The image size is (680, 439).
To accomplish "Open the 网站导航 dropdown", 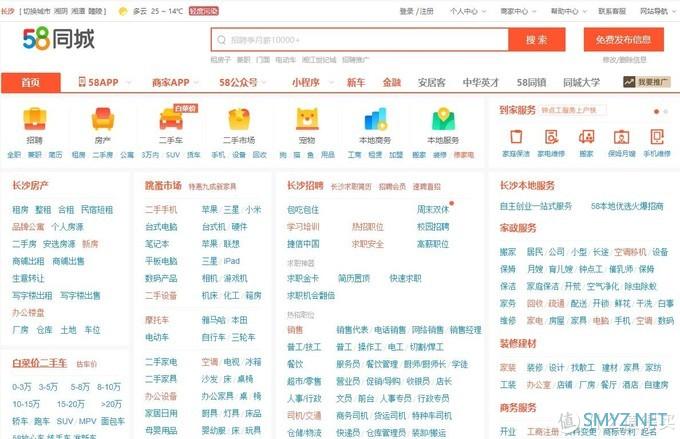I will point(657,11).
